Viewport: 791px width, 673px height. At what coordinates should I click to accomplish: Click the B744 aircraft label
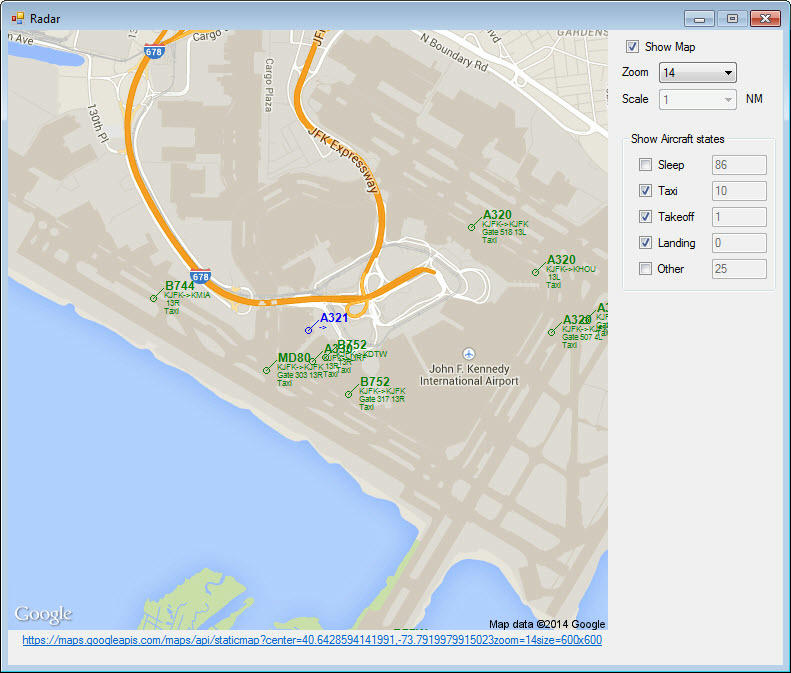180,286
